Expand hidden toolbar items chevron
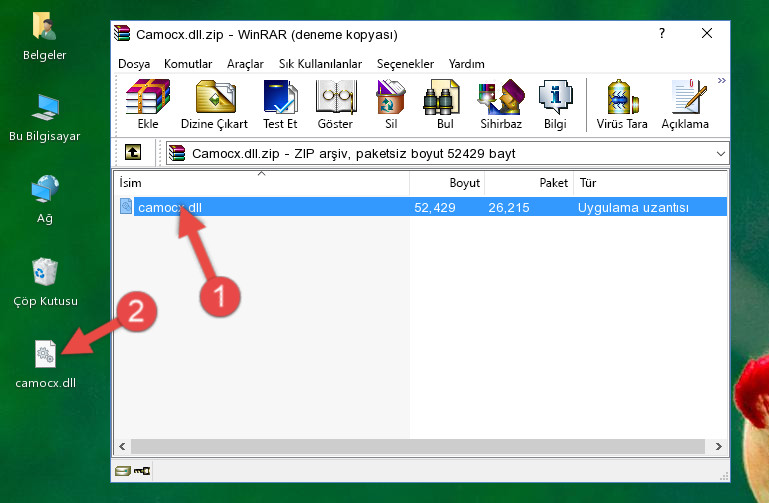769x503 pixels. pos(721,80)
